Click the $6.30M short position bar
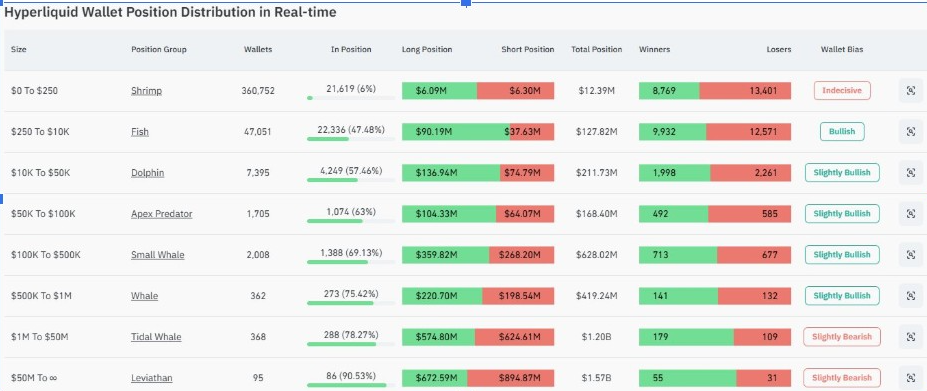Image resolution: width=927 pixels, height=391 pixels. click(516, 91)
